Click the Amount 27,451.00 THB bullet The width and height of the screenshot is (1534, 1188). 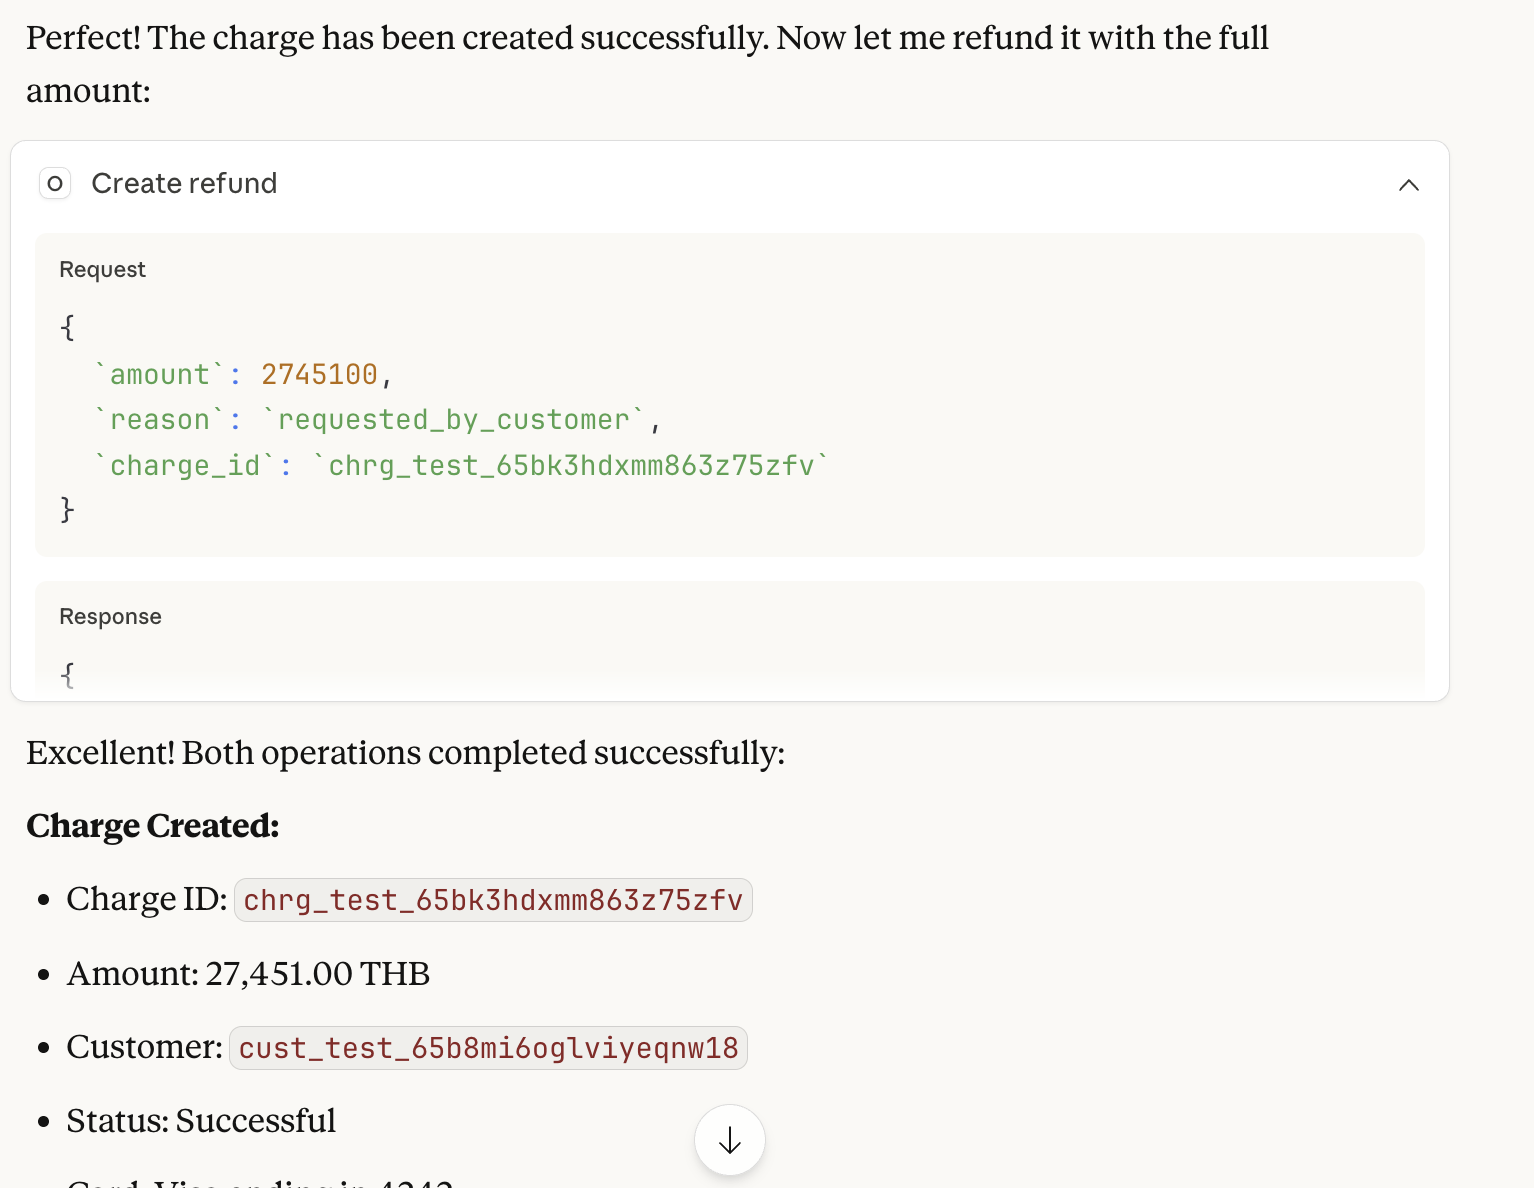[248, 974]
